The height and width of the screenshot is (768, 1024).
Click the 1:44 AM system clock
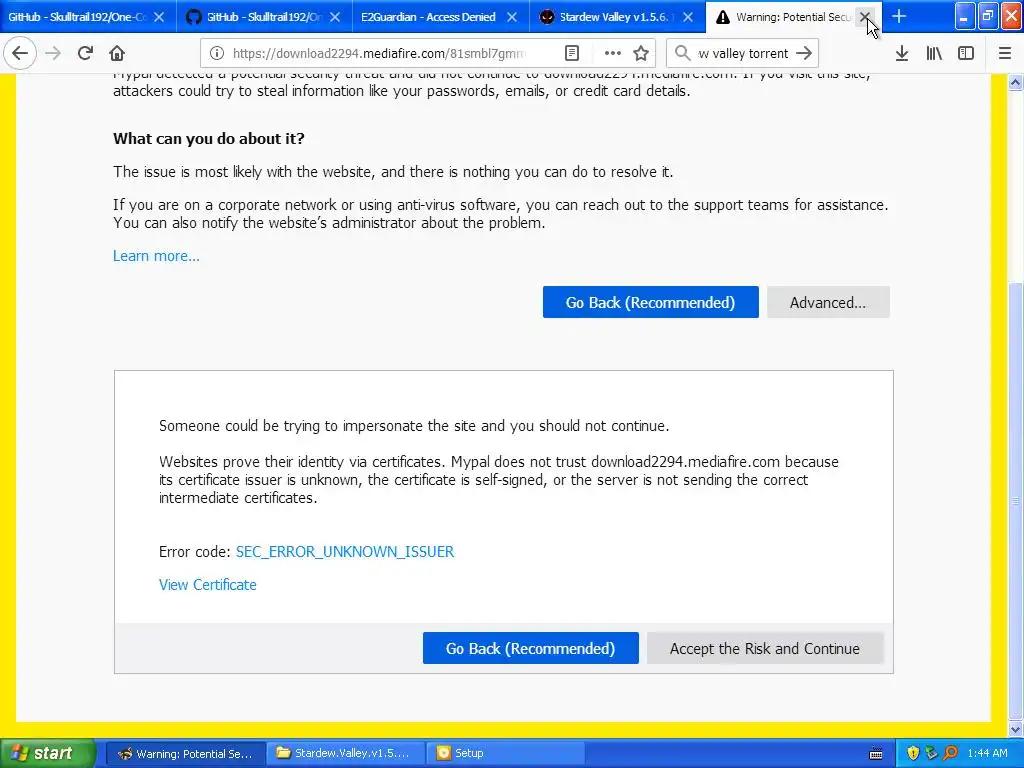(x=987, y=754)
